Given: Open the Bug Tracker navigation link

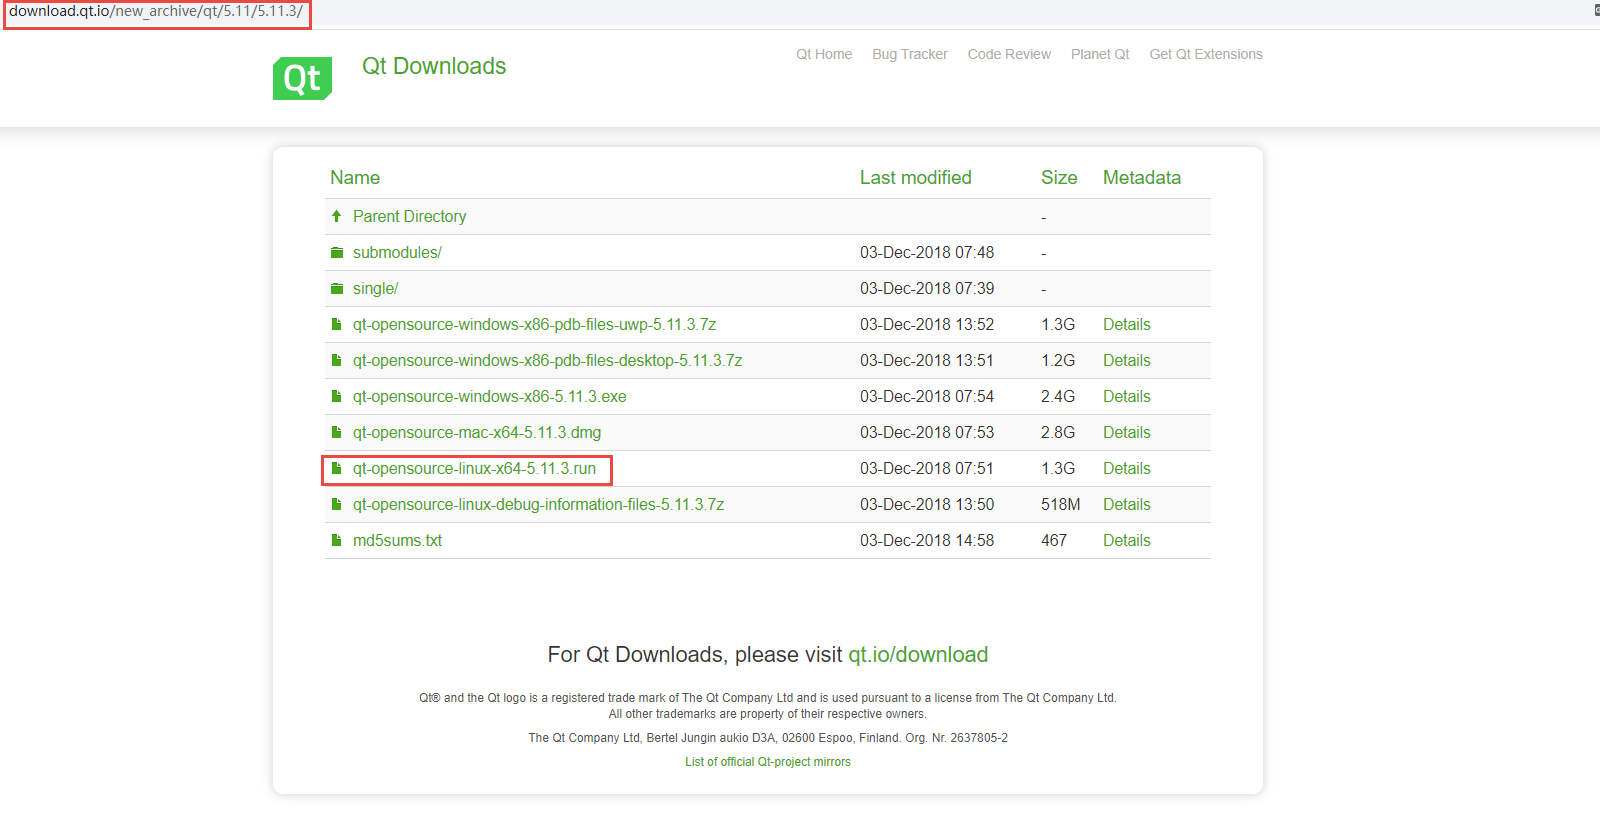Looking at the screenshot, I should click(910, 54).
